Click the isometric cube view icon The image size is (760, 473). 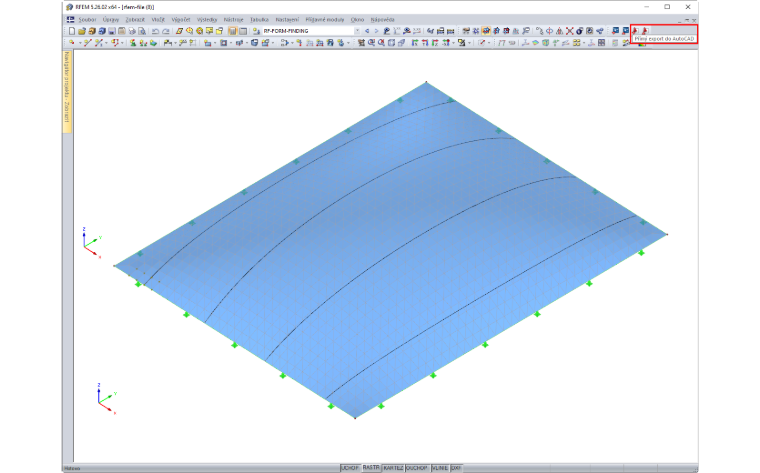tap(391, 43)
